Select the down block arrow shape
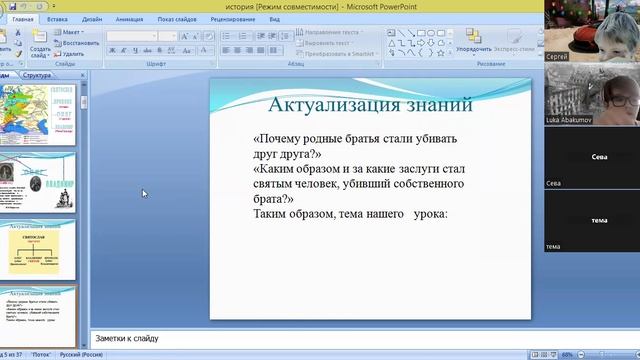The height and width of the screenshot is (360, 640). tap(431, 43)
